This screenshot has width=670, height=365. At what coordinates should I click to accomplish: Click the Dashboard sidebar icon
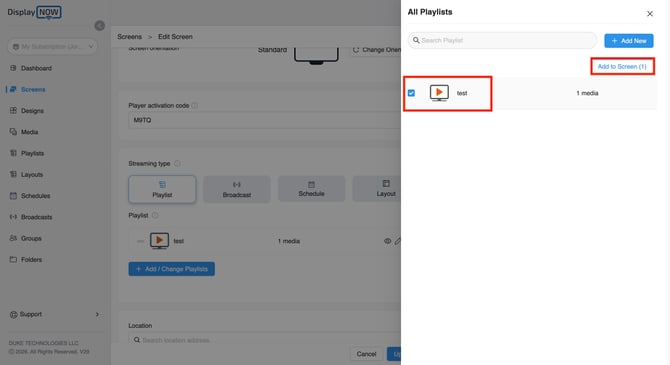[x=13, y=68]
